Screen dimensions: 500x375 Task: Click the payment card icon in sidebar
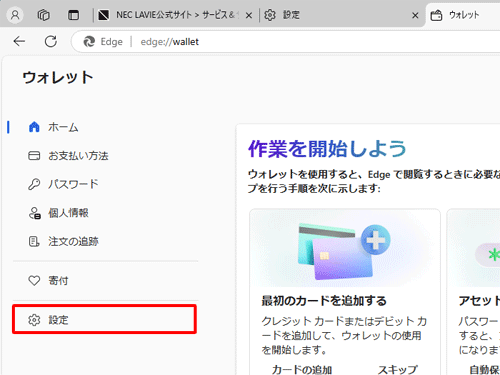coord(34,156)
